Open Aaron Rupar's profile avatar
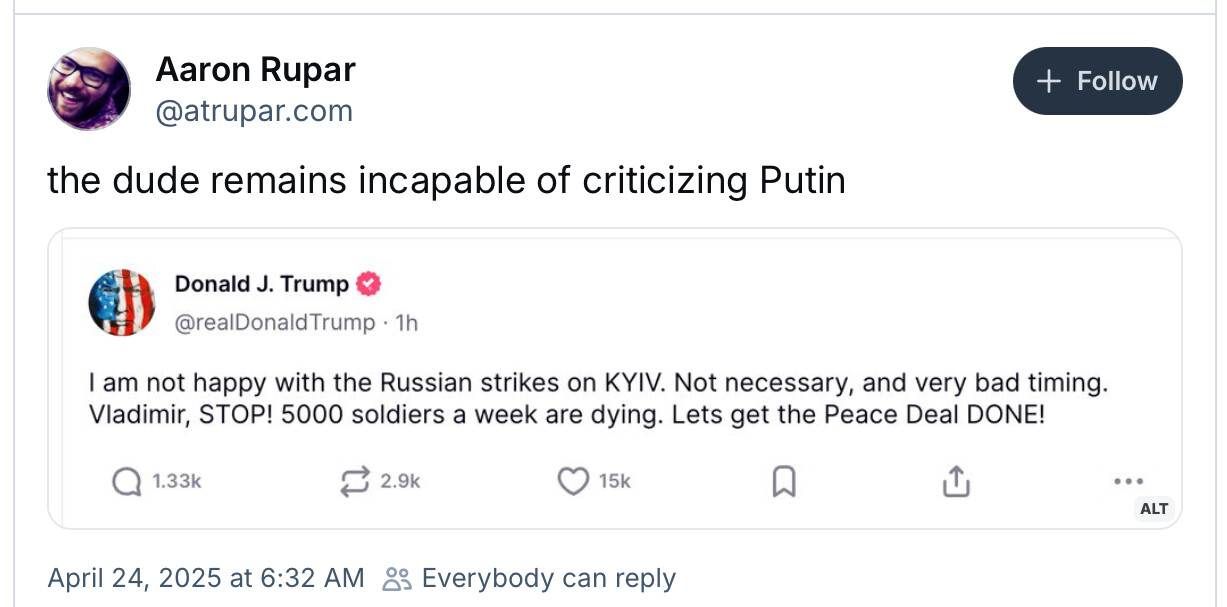 [x=89, y=89]
